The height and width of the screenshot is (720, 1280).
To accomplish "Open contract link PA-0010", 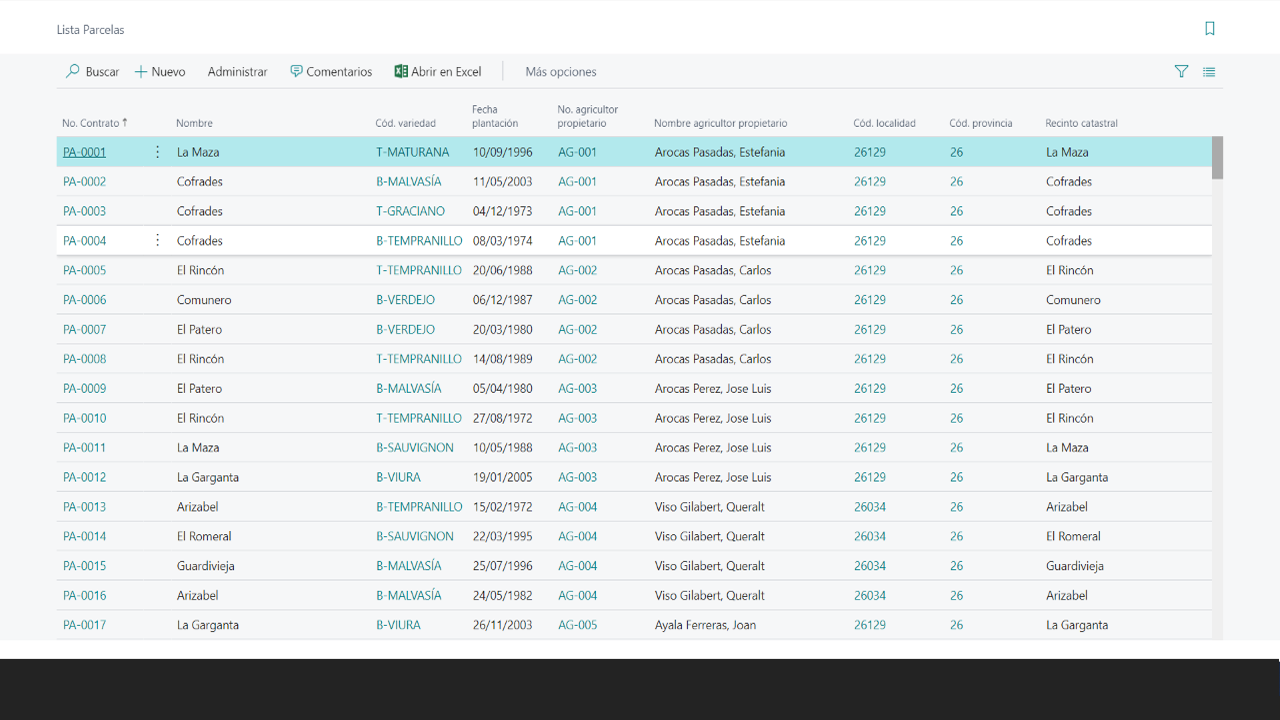I will click(84, 418).
